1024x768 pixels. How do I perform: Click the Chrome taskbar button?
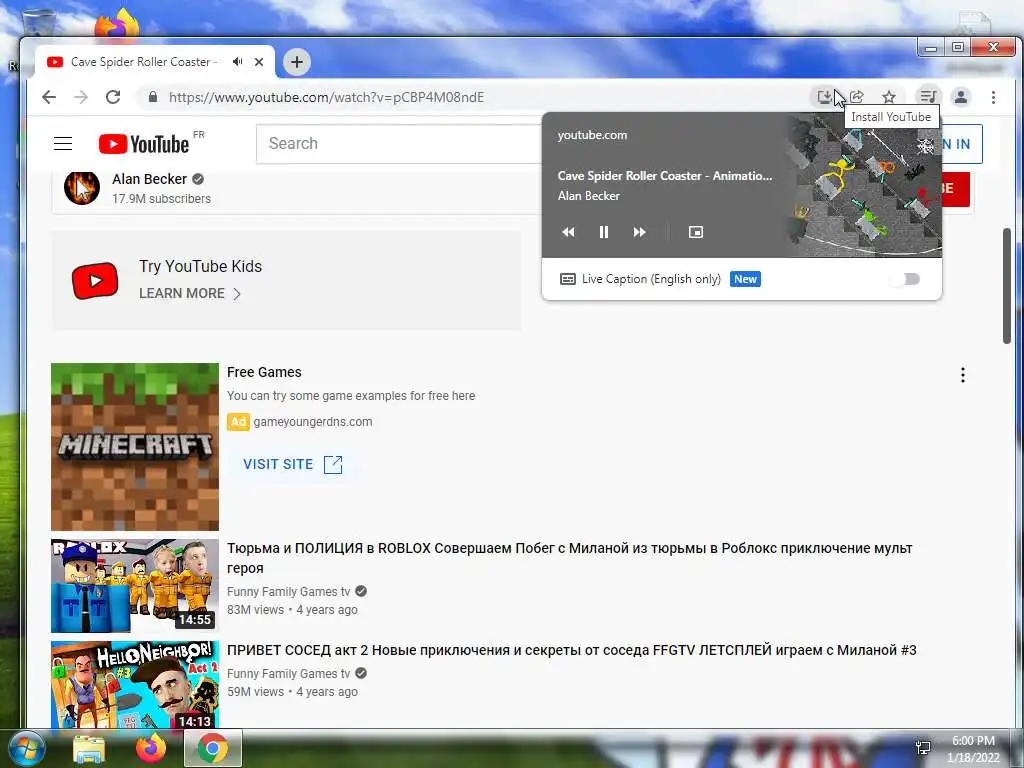213,748
